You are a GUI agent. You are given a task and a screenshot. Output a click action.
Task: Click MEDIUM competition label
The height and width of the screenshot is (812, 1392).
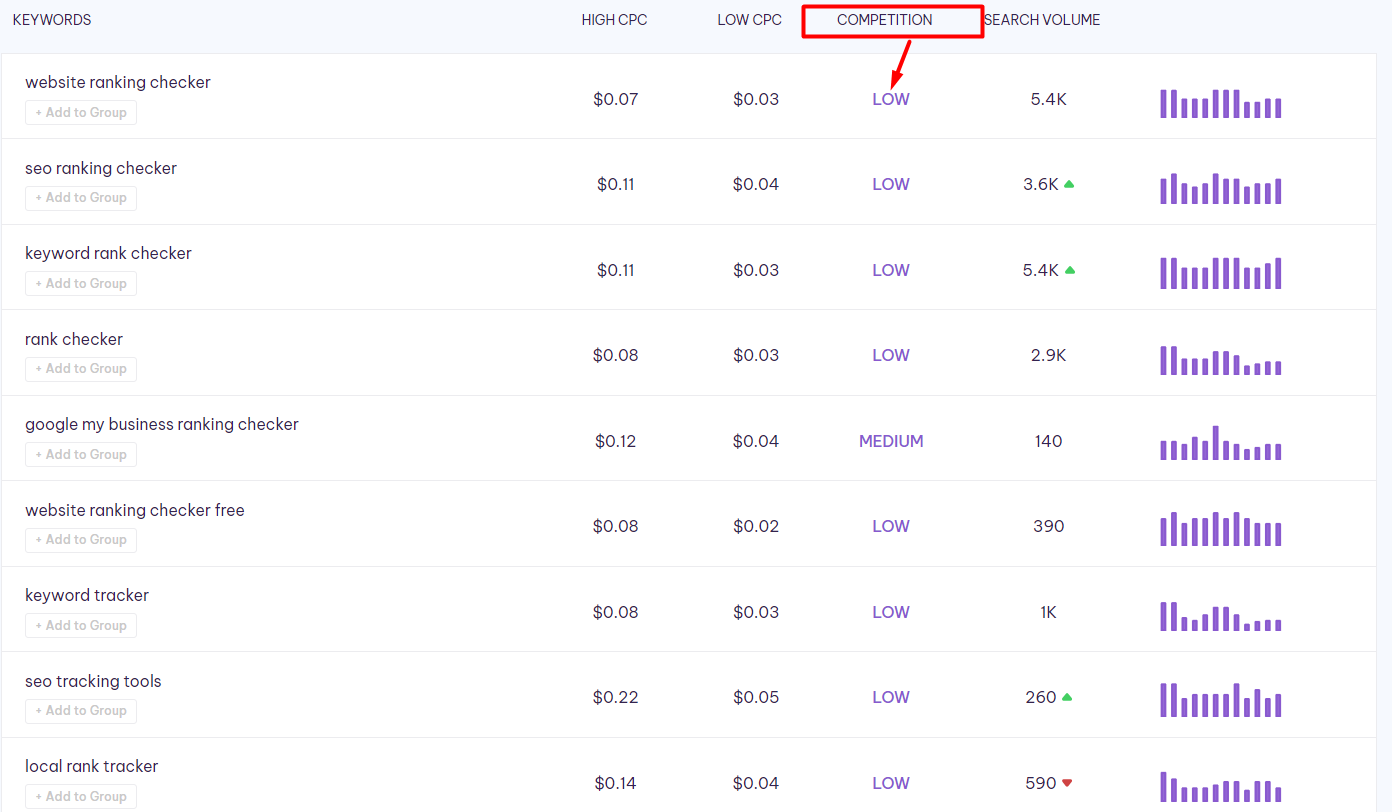[891, 441]
